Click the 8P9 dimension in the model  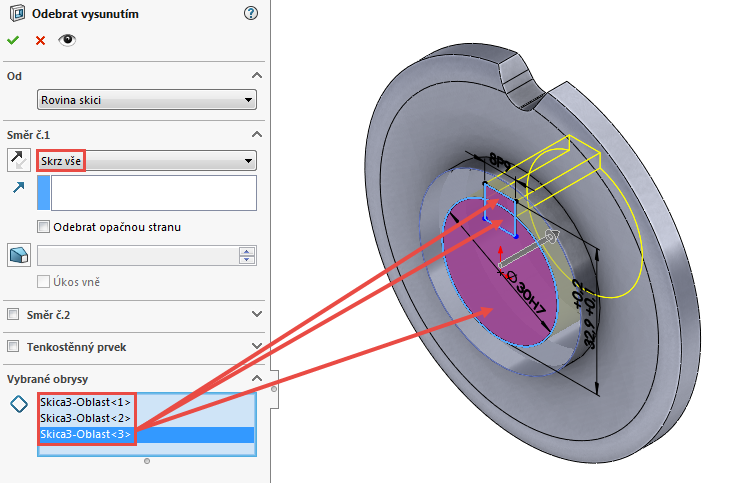[x=500, y=162]
